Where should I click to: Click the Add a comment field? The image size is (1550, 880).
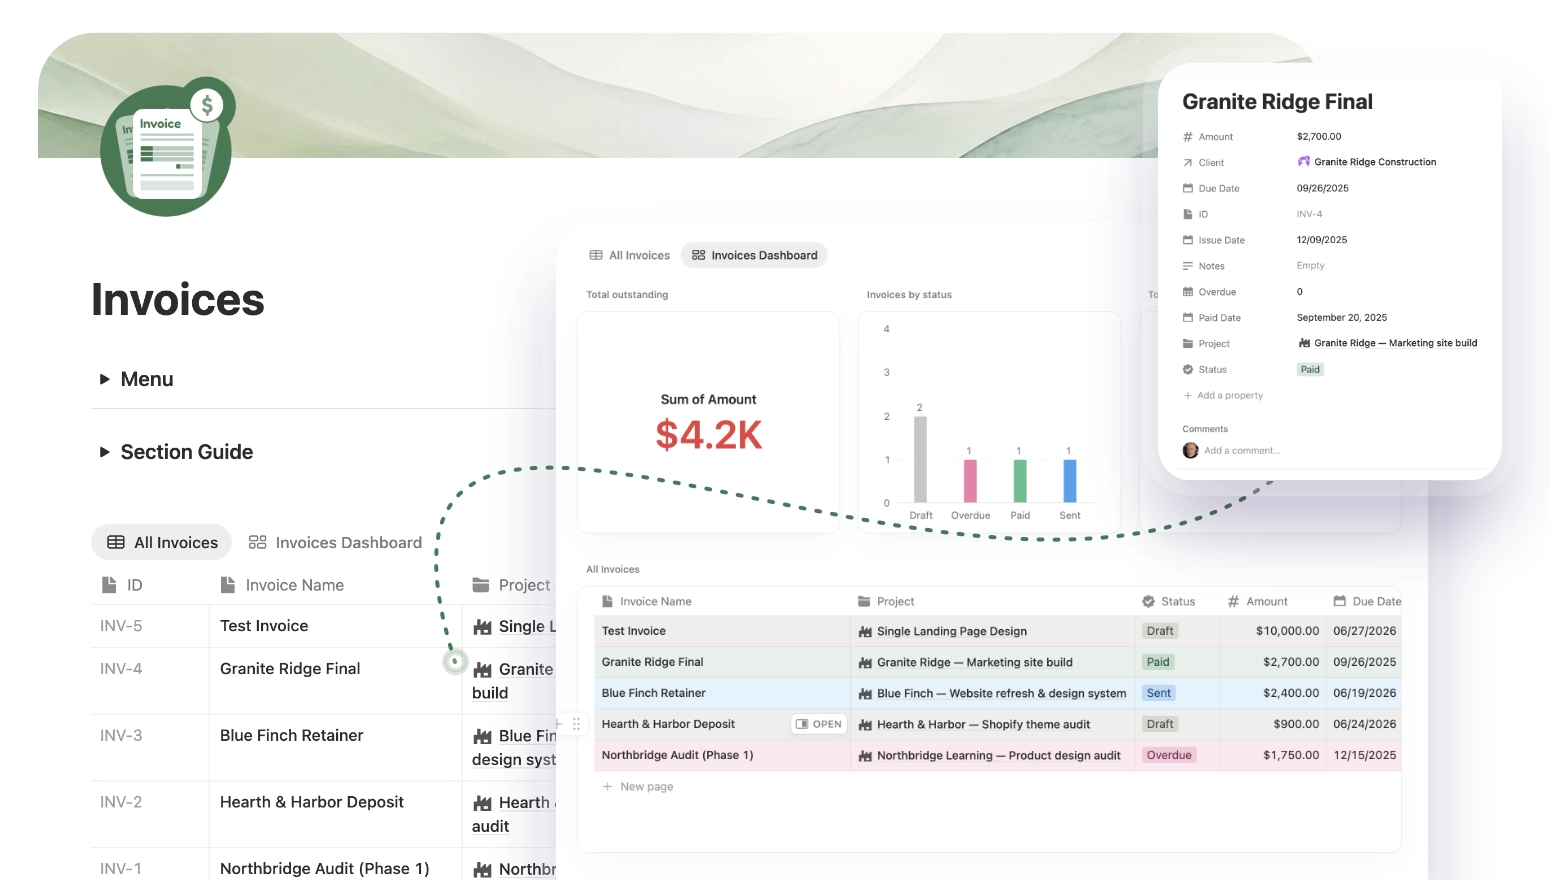click(1241, 451)
